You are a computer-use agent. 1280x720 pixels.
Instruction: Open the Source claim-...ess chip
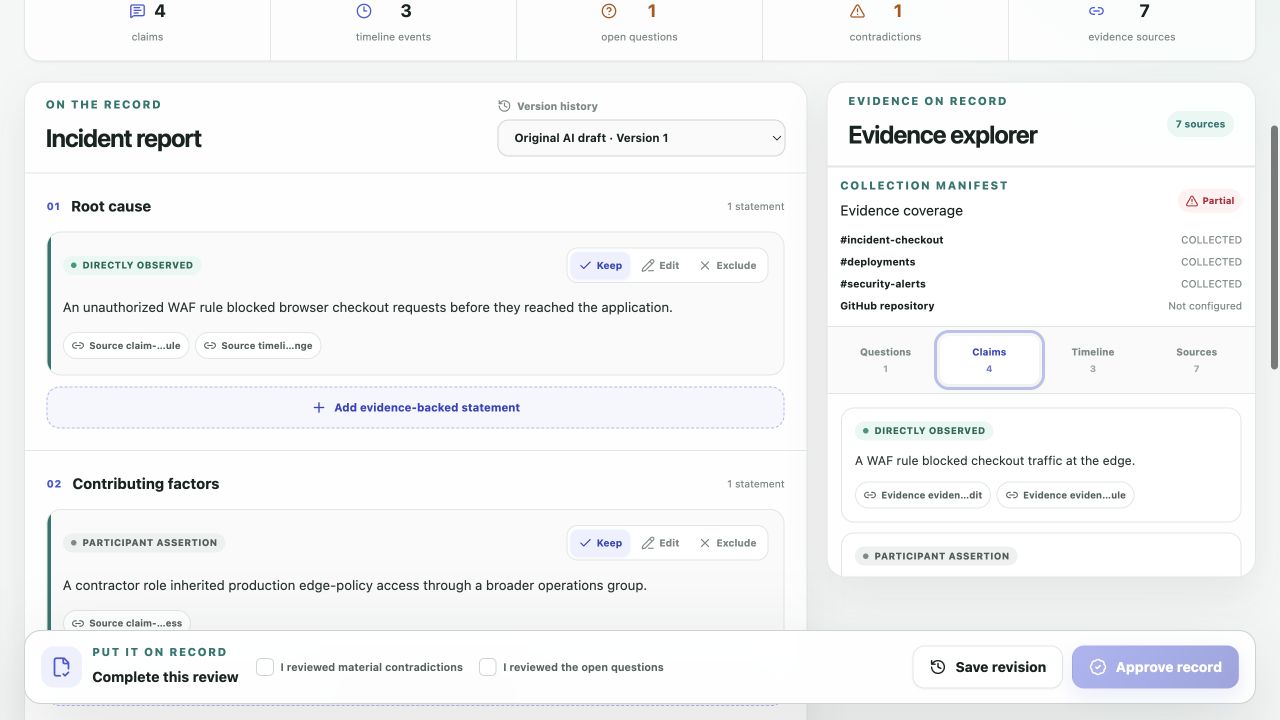tap(127, 623)
